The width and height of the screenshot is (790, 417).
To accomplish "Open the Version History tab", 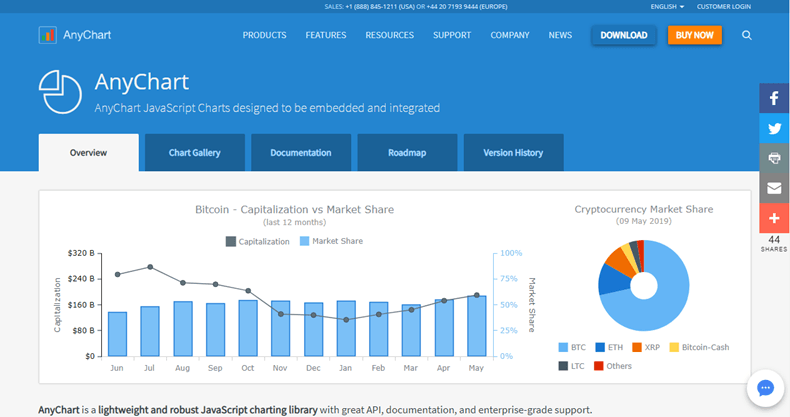I will point(513,153).
